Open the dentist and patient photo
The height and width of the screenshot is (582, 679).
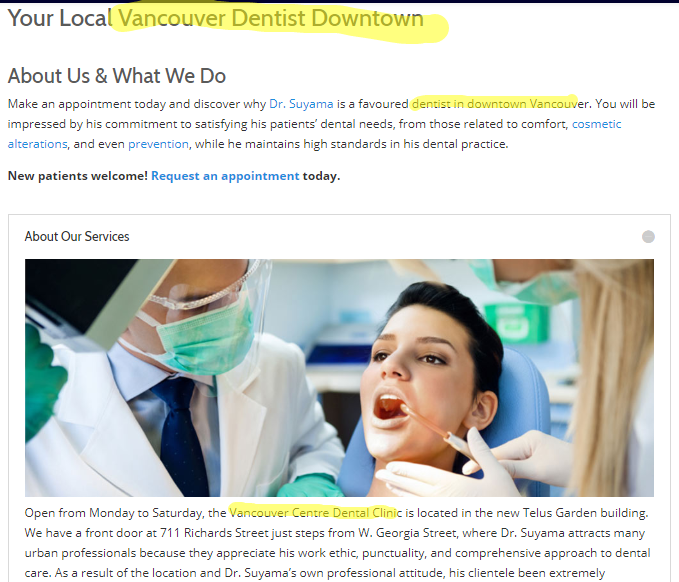pos(339,378)
